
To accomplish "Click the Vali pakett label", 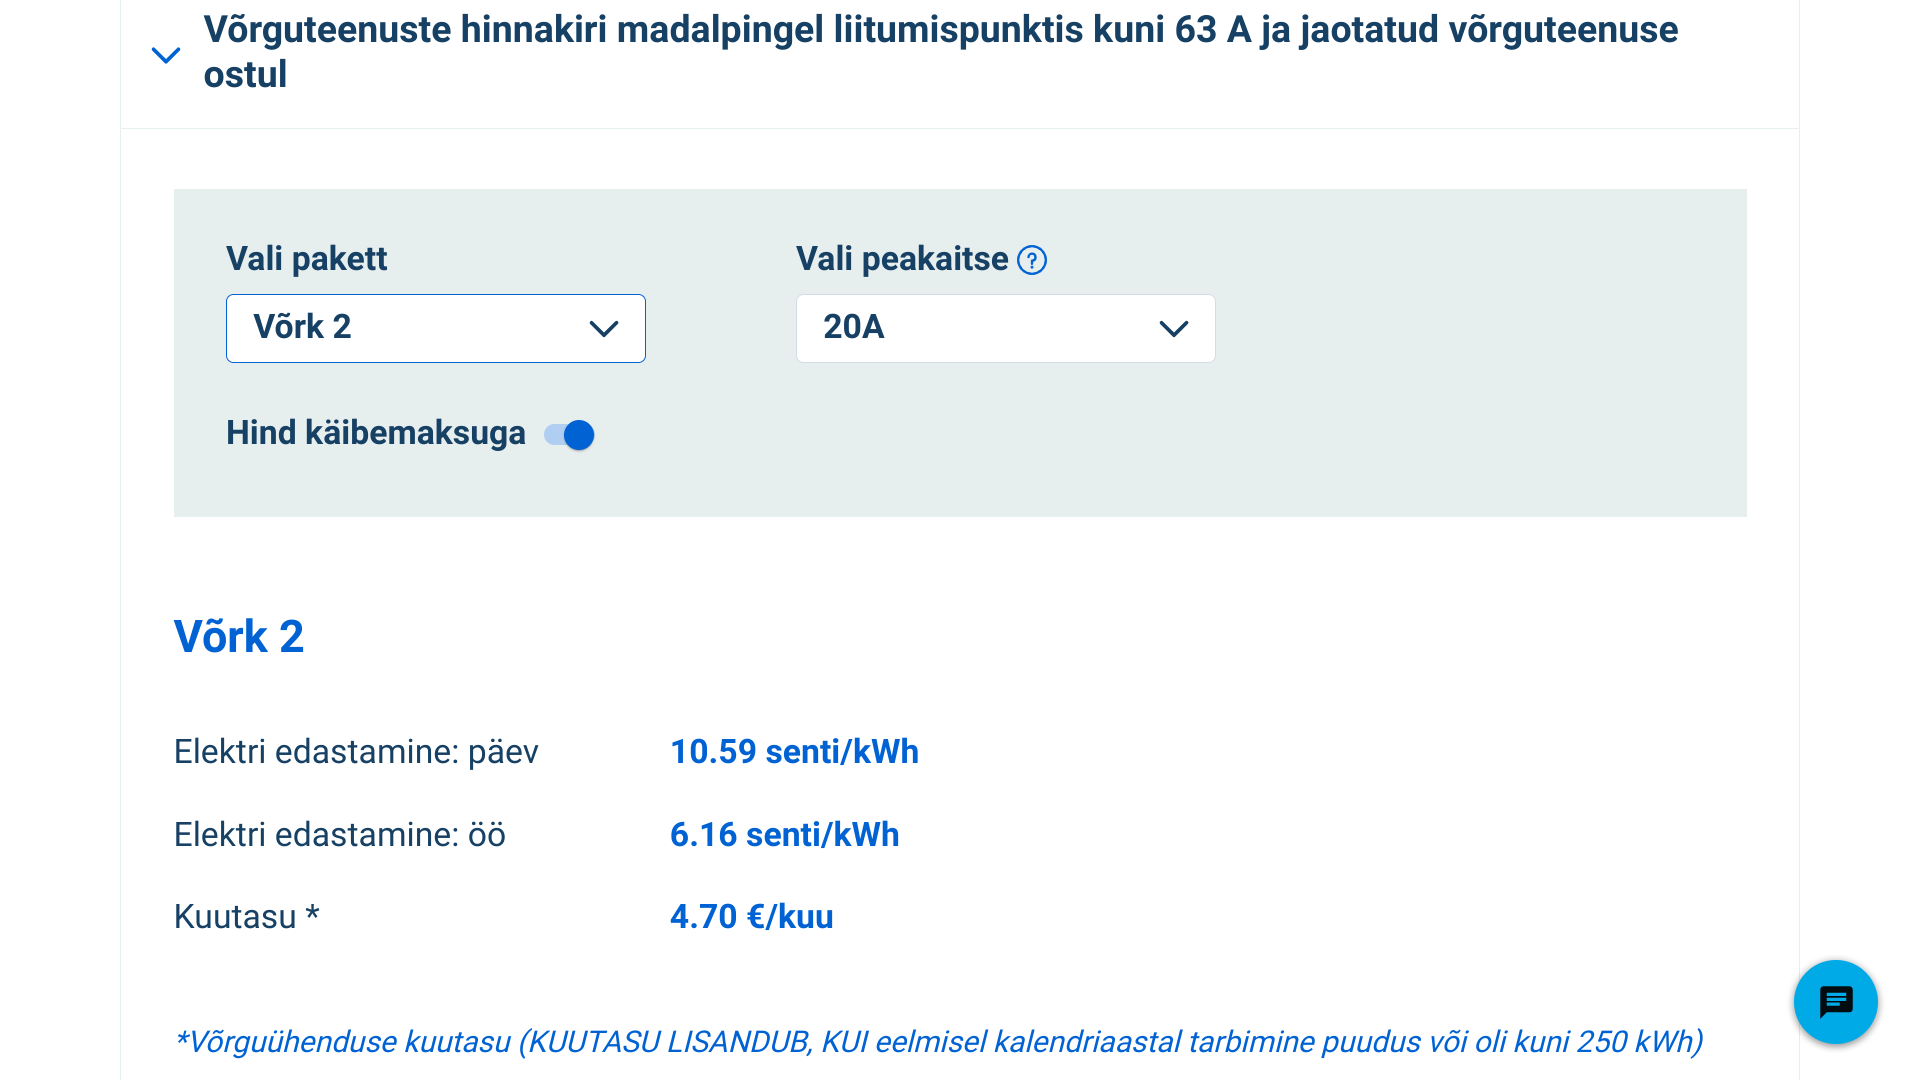I will pyautogui.click(x=306, y=259).
